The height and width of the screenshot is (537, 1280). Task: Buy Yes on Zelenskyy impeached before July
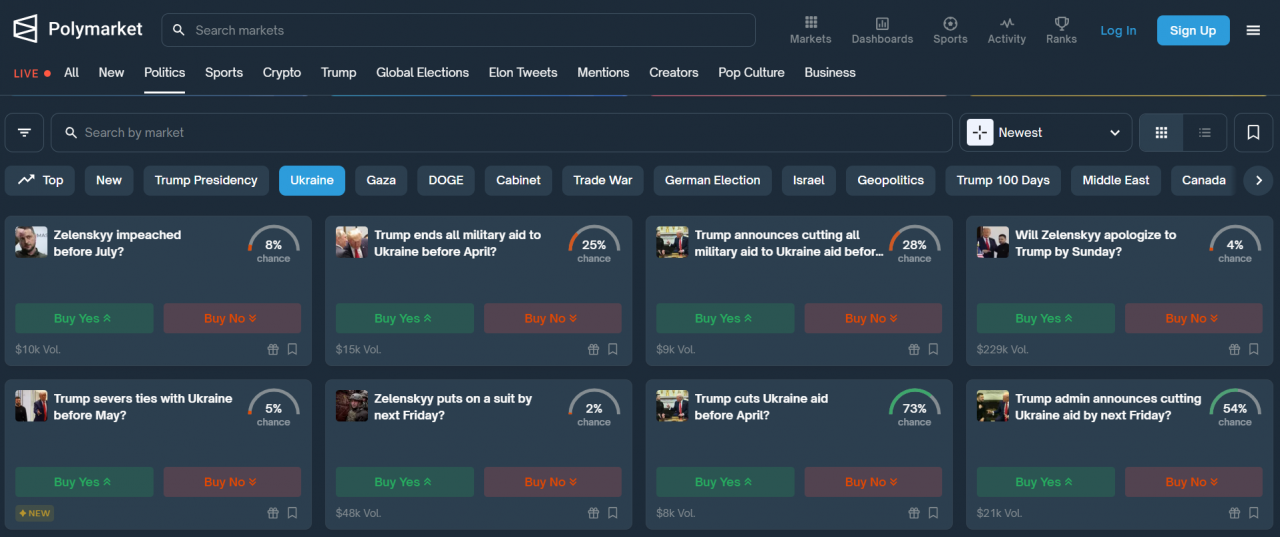(x=84, y=318)
